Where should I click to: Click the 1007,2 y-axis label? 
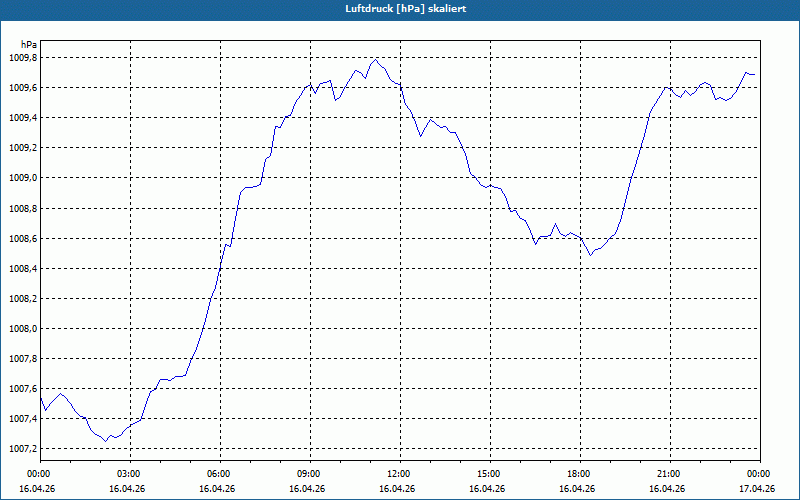click(x=23, y=449)
